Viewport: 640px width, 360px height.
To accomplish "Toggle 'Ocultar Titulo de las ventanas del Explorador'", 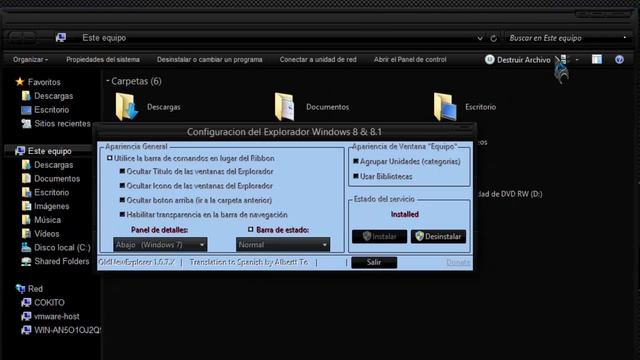I will click(x=122, y=171).
